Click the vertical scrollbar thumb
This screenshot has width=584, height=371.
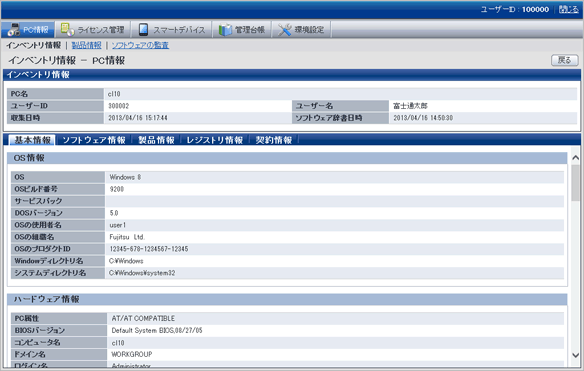[x=575, y=183]
